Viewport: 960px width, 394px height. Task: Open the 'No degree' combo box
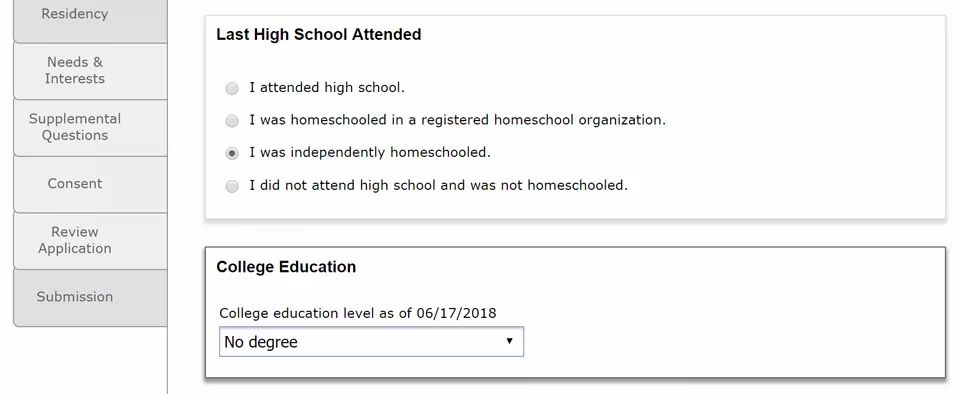(371, 341)
